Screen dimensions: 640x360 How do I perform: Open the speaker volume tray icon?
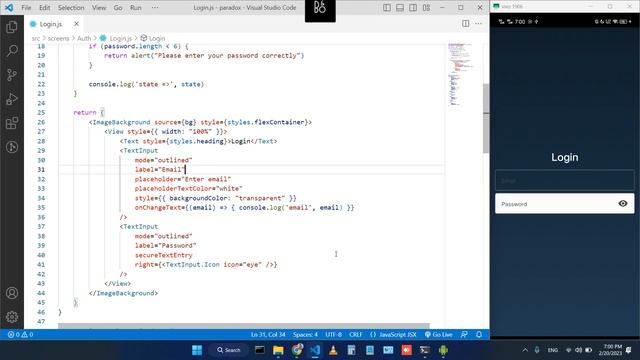coord(578,350)
